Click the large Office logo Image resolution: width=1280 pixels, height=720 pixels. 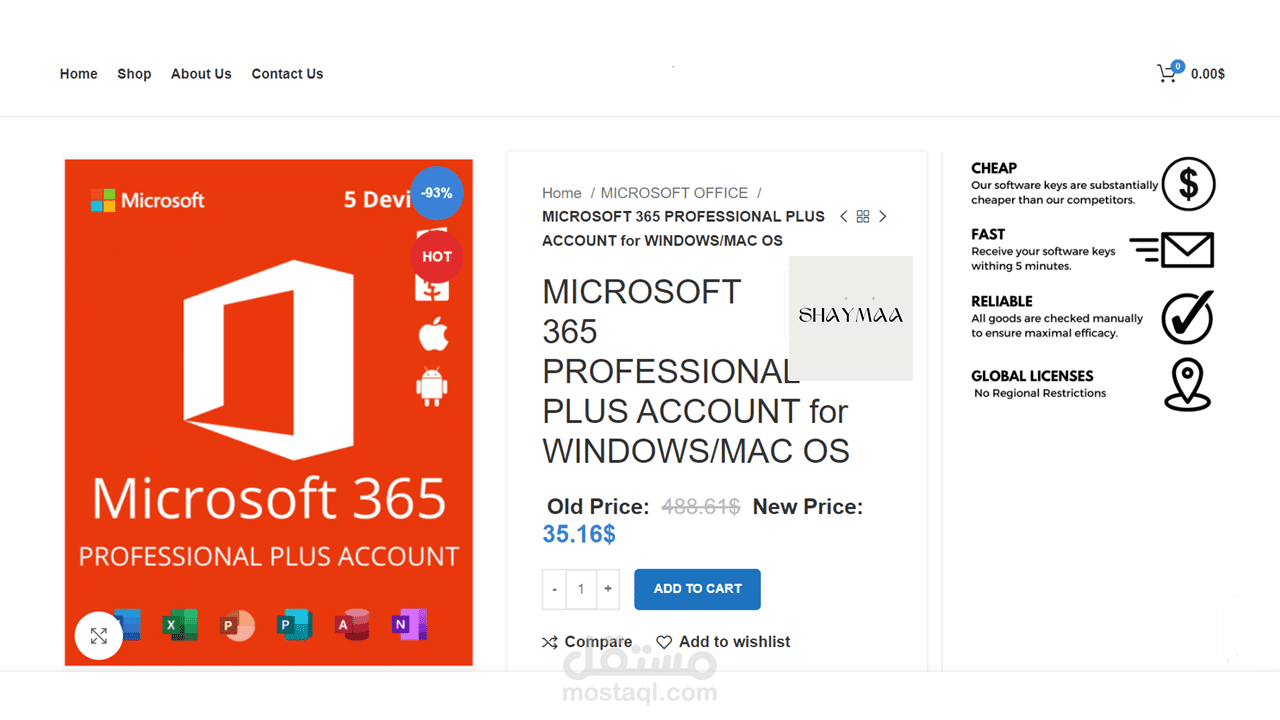(268, 360)
